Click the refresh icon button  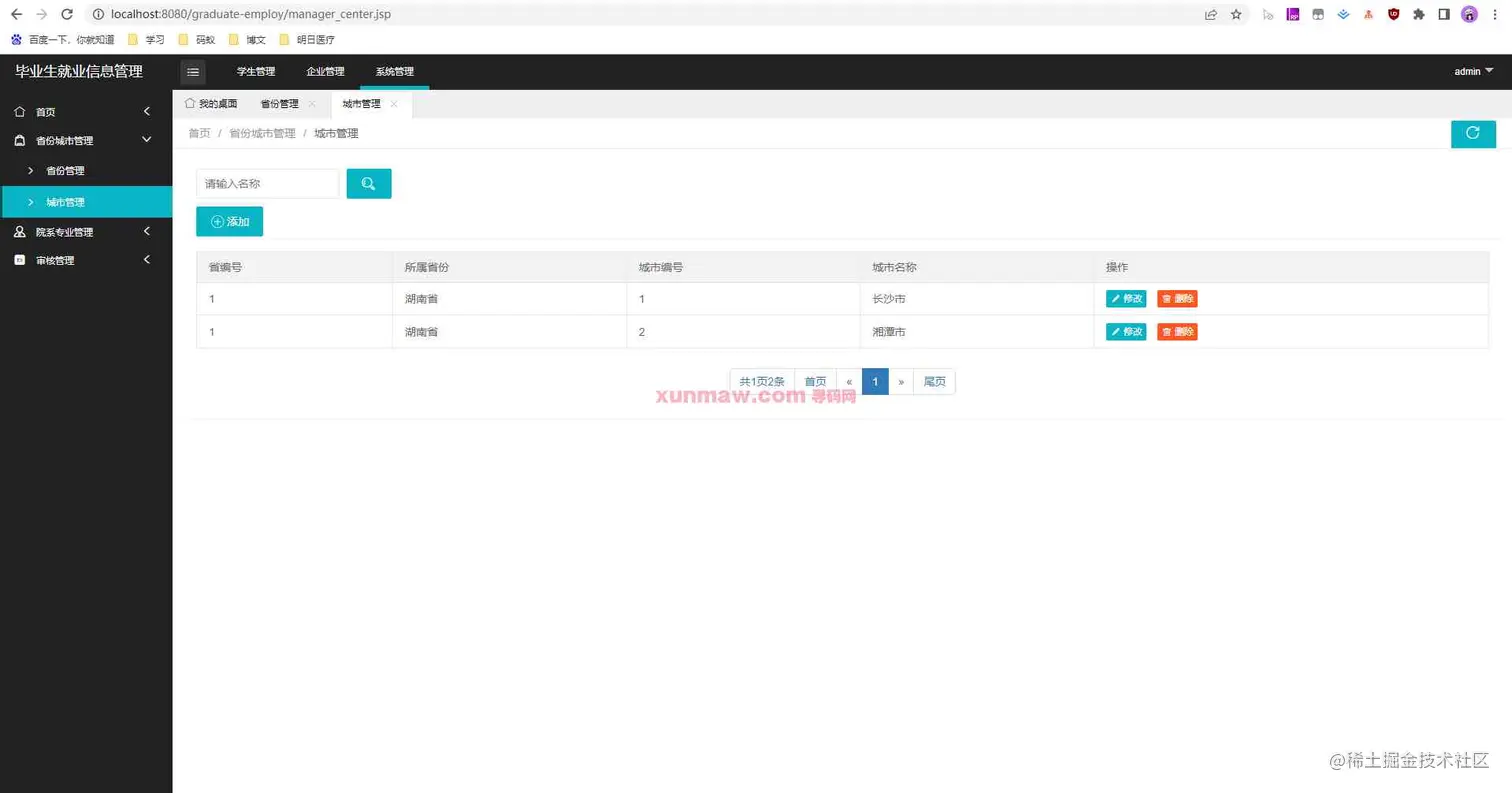(1472, 133)
